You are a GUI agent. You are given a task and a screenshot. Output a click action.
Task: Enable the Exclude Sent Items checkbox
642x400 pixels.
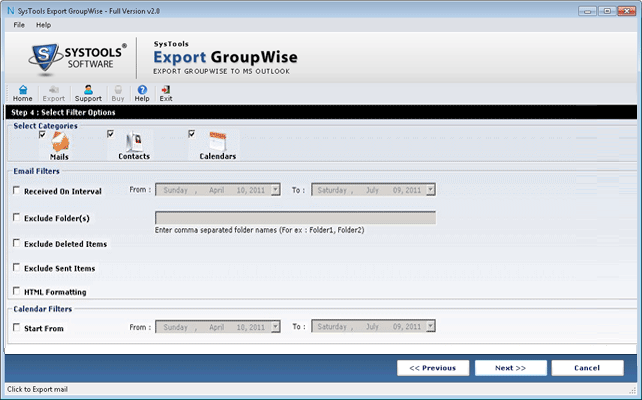16,268
